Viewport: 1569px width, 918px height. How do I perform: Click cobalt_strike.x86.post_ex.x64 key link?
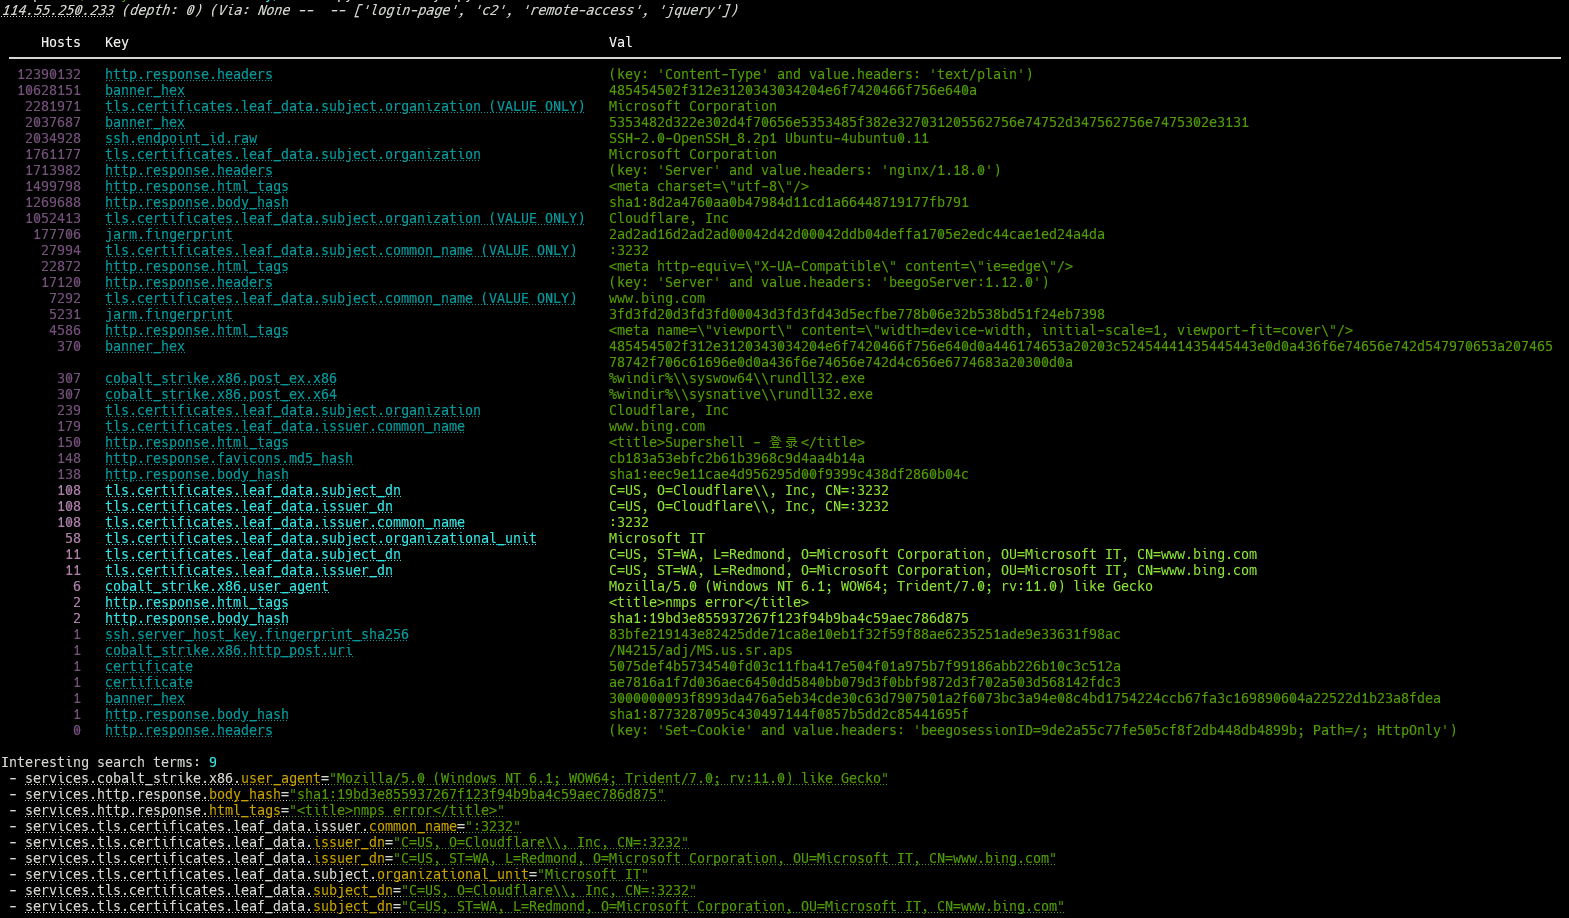(220, 395)
